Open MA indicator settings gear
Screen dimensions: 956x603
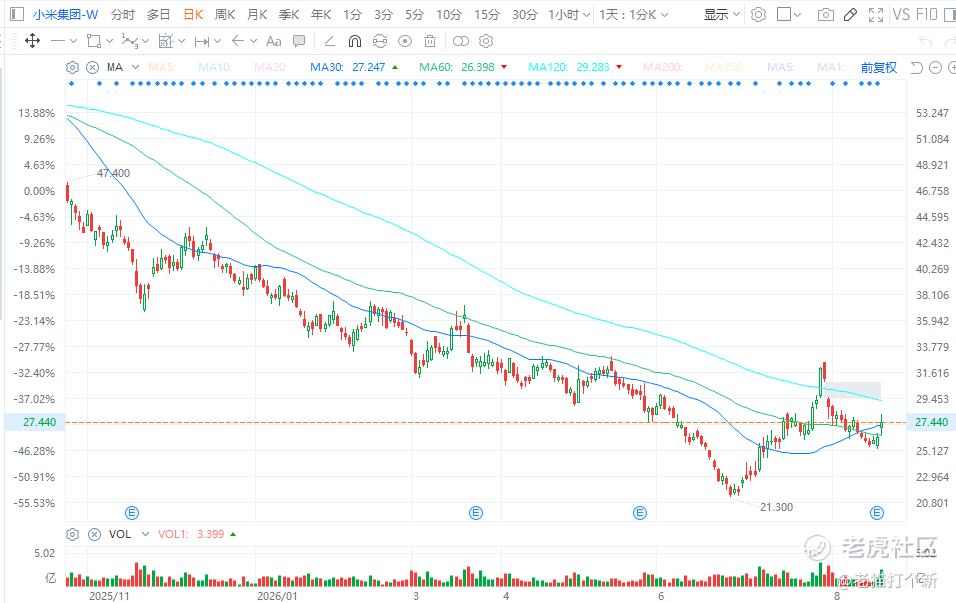pos(73,67)
